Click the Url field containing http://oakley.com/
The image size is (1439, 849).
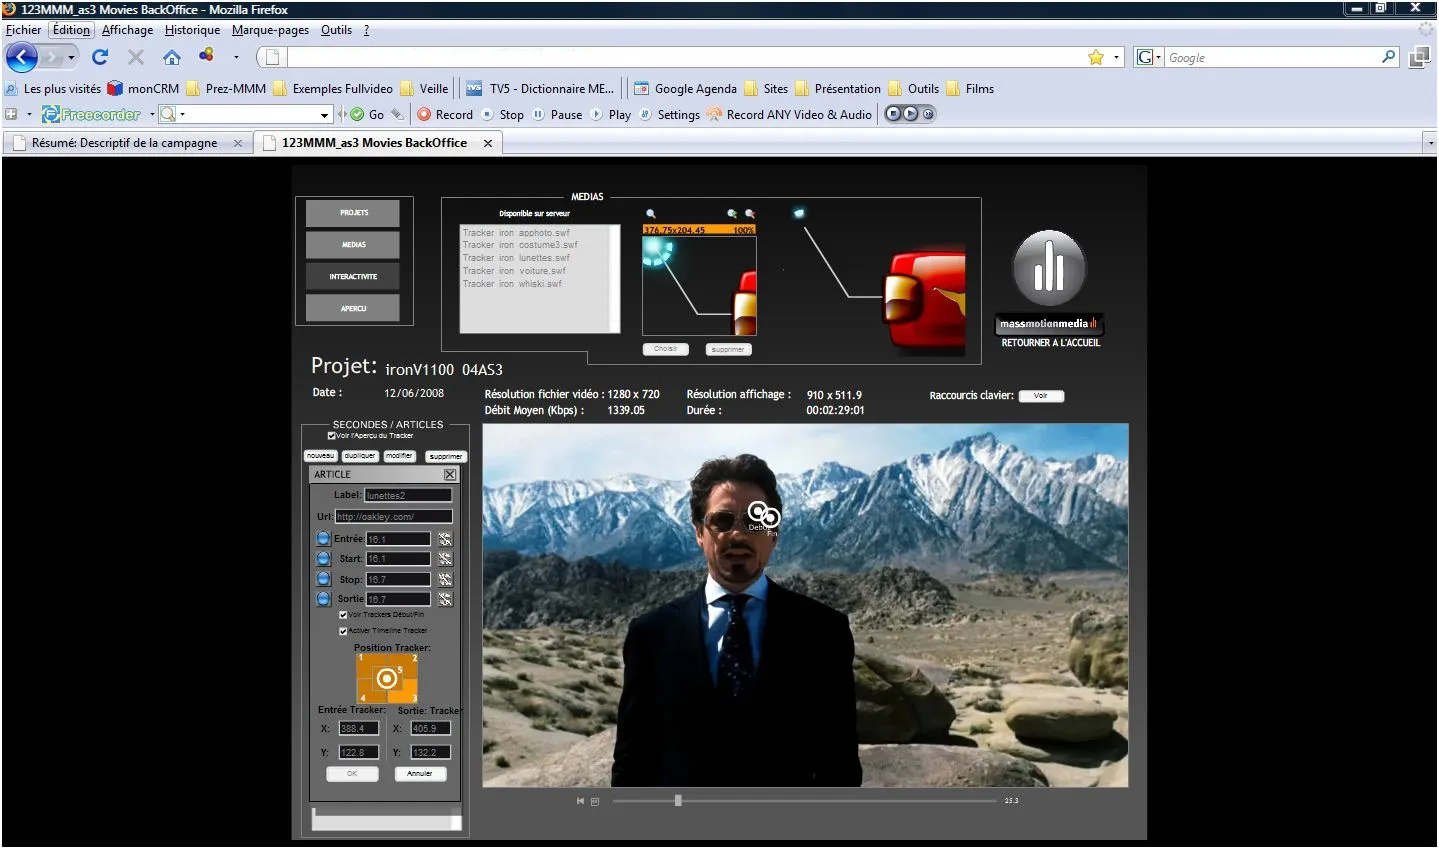click(393, 516)
